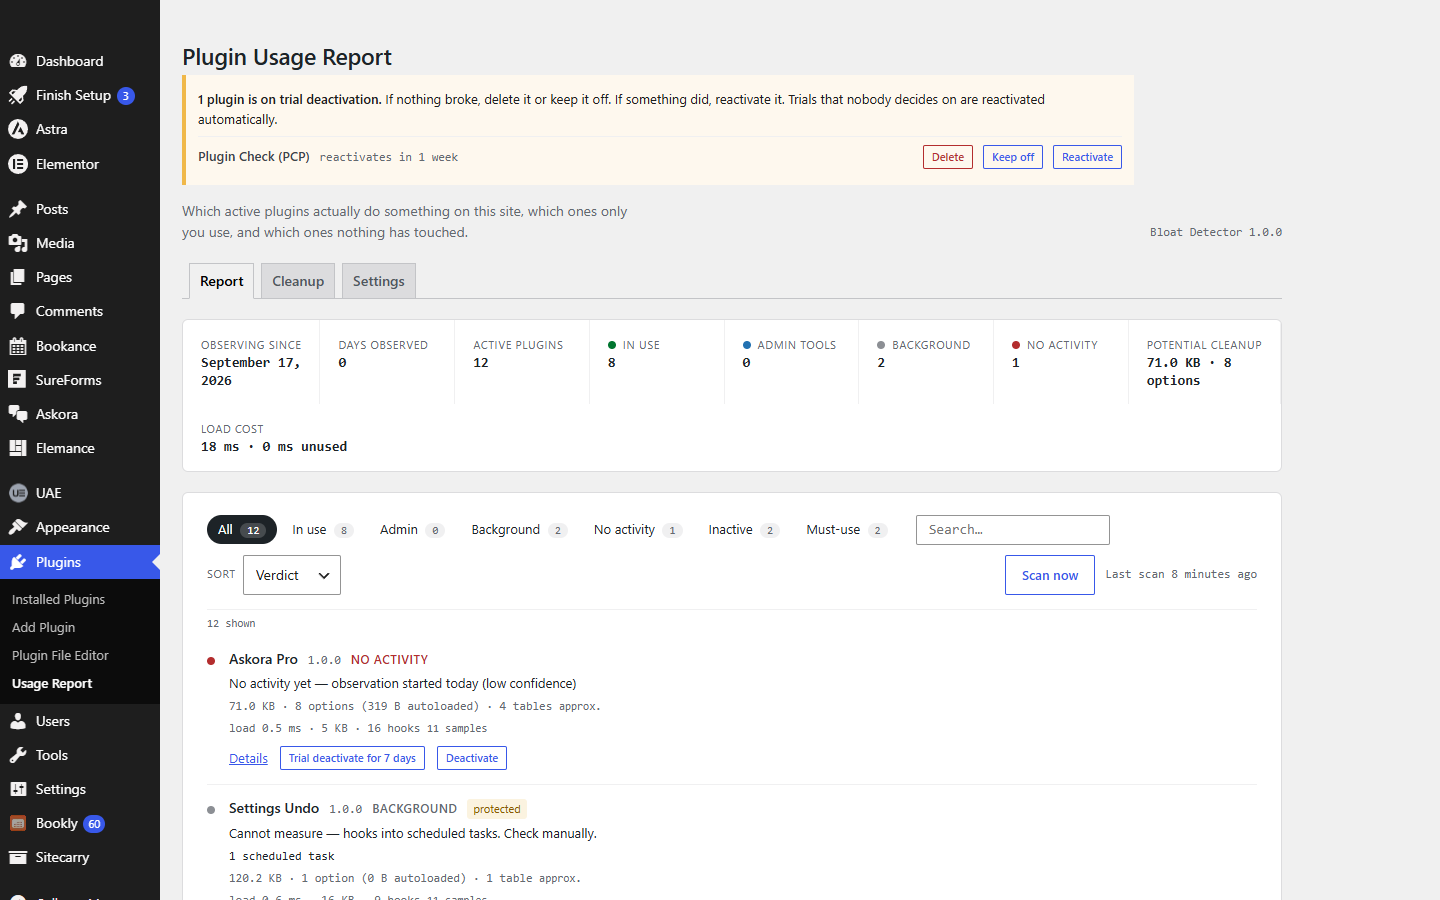Click the plugin Search field

1013,530
